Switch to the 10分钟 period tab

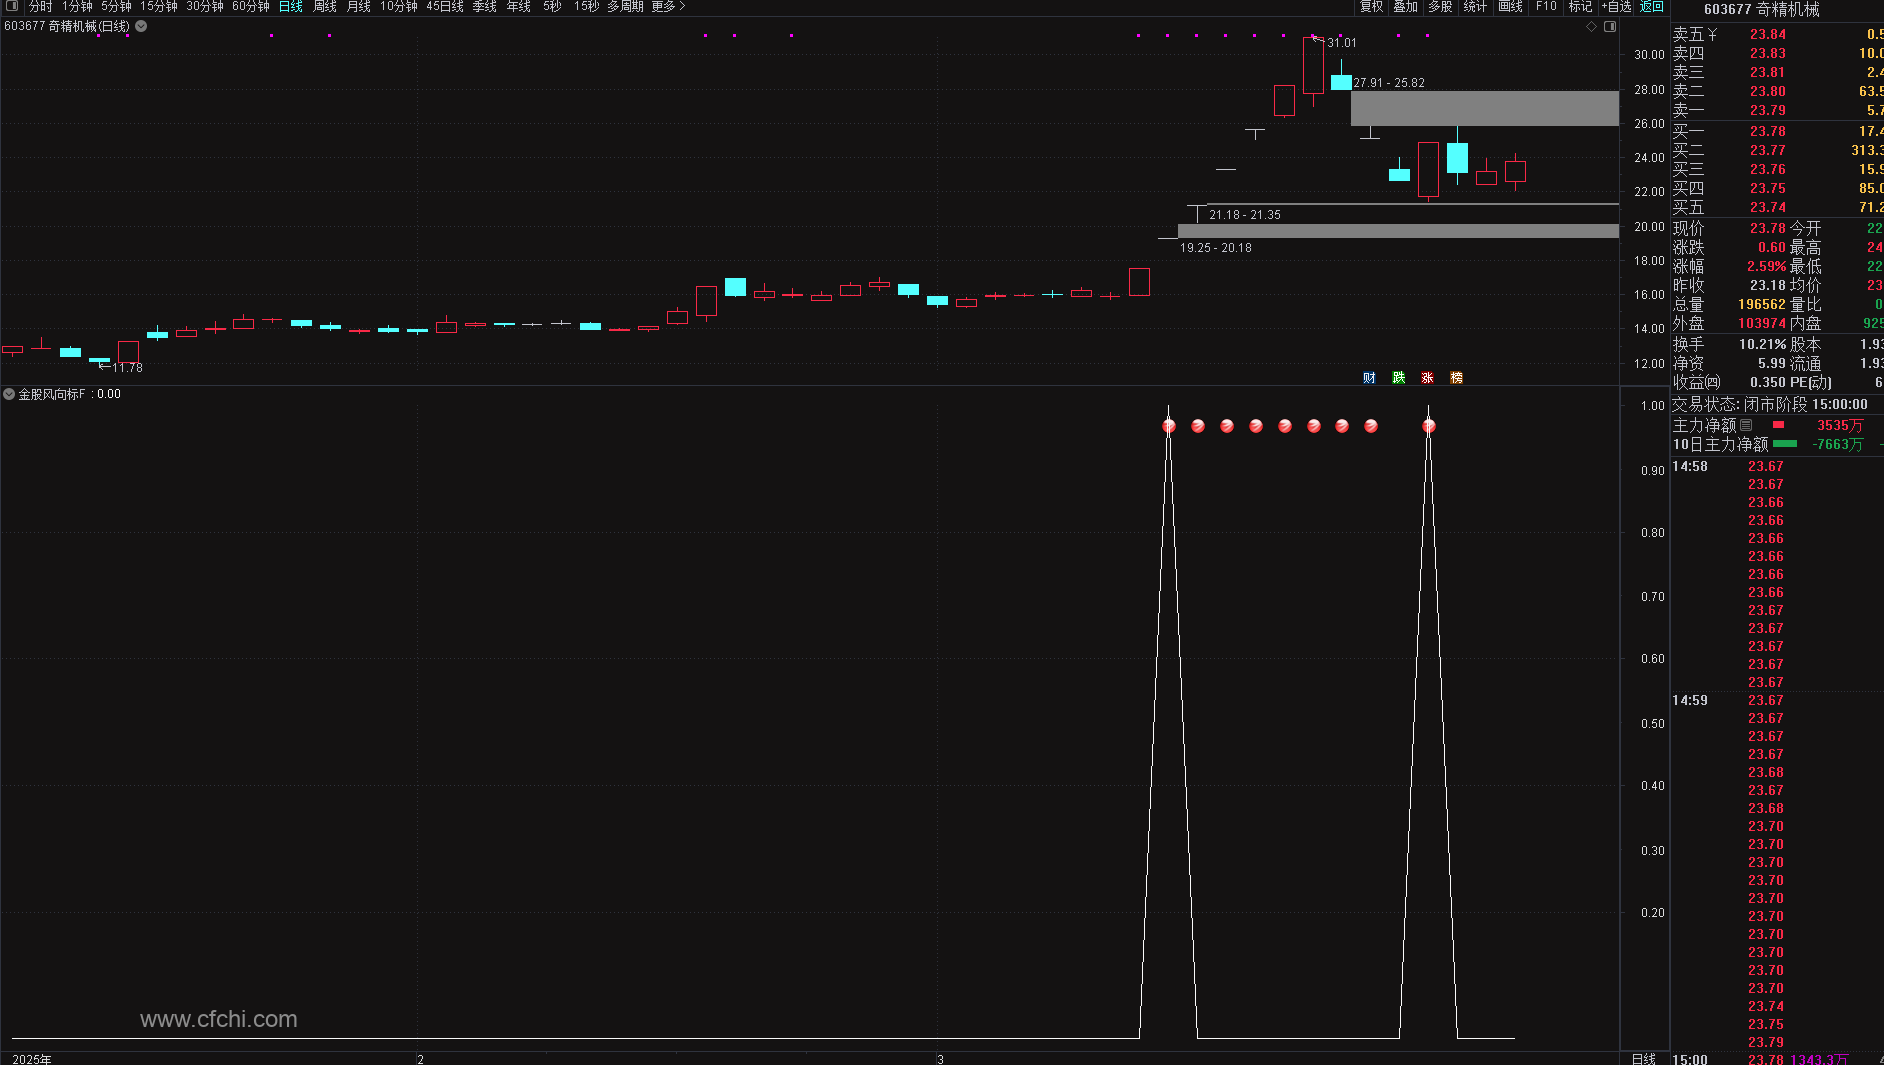399,6
